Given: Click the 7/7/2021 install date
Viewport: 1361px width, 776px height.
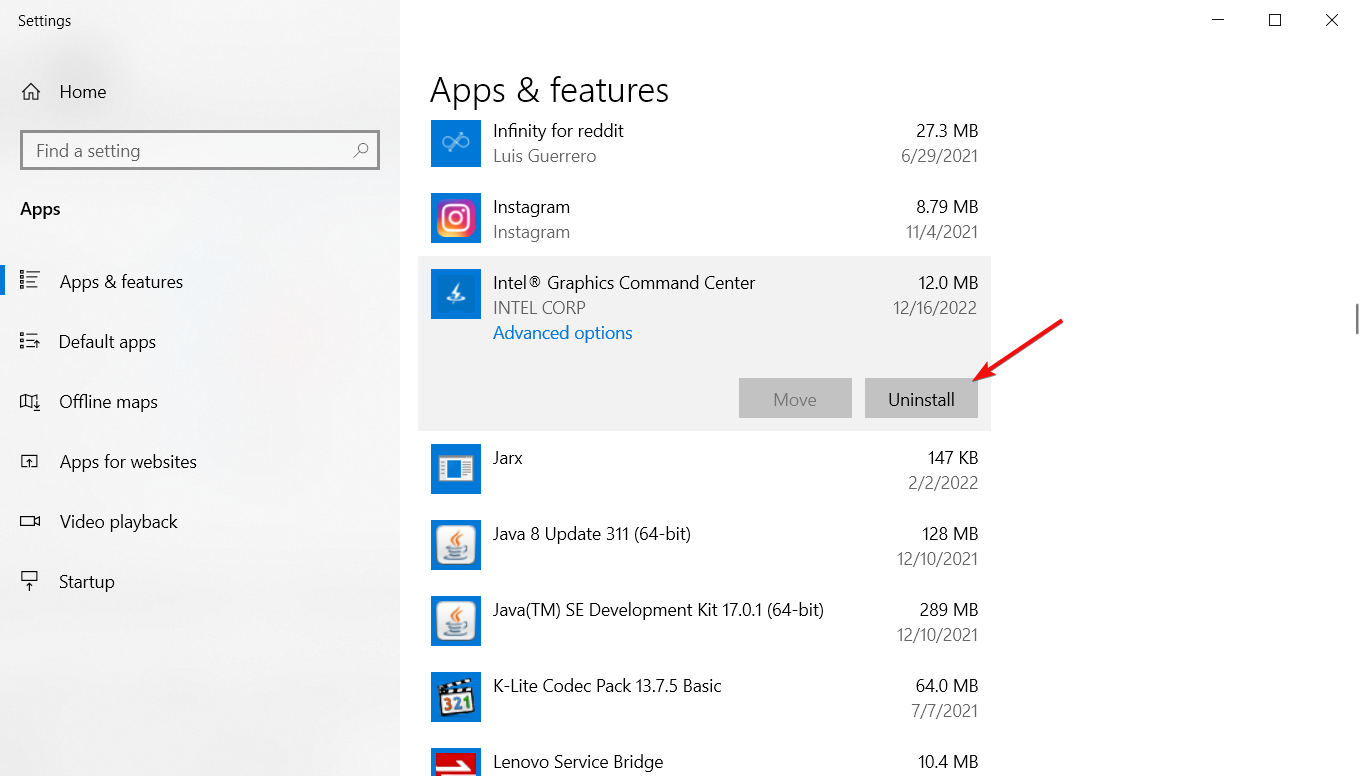Looking at the screenshot, I should [945, 711].
